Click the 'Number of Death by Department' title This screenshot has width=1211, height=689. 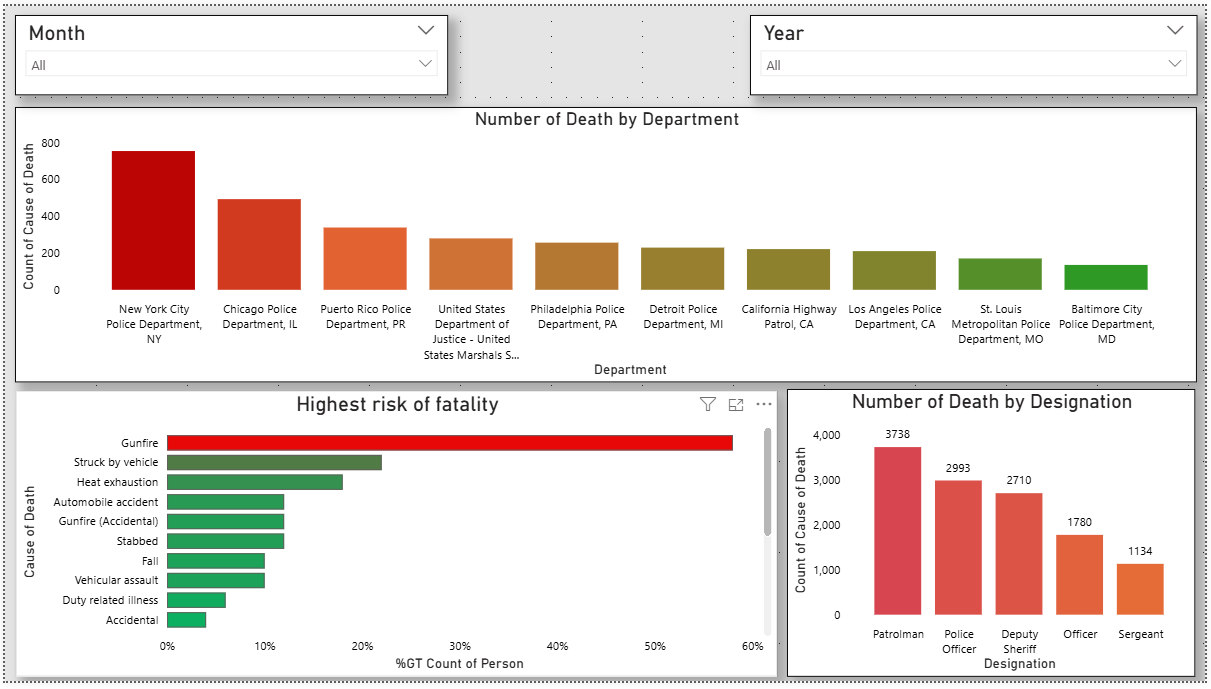(x=606, y=120)
